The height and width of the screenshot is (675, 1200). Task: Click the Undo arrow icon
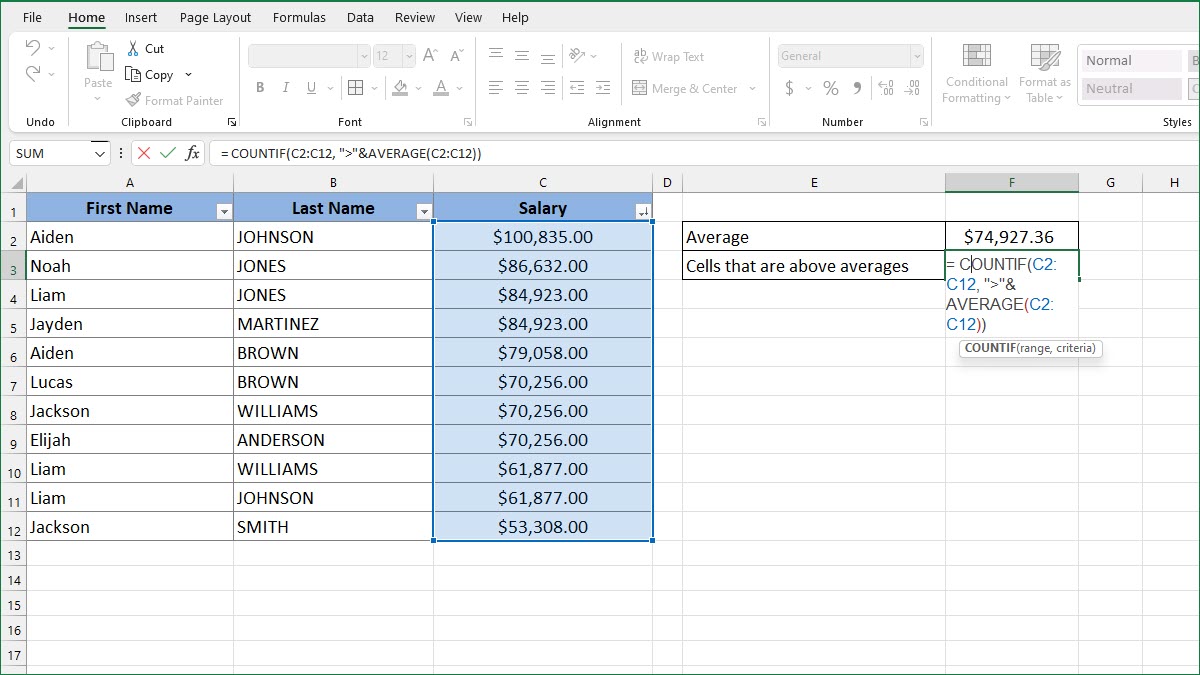coord(32,48)
